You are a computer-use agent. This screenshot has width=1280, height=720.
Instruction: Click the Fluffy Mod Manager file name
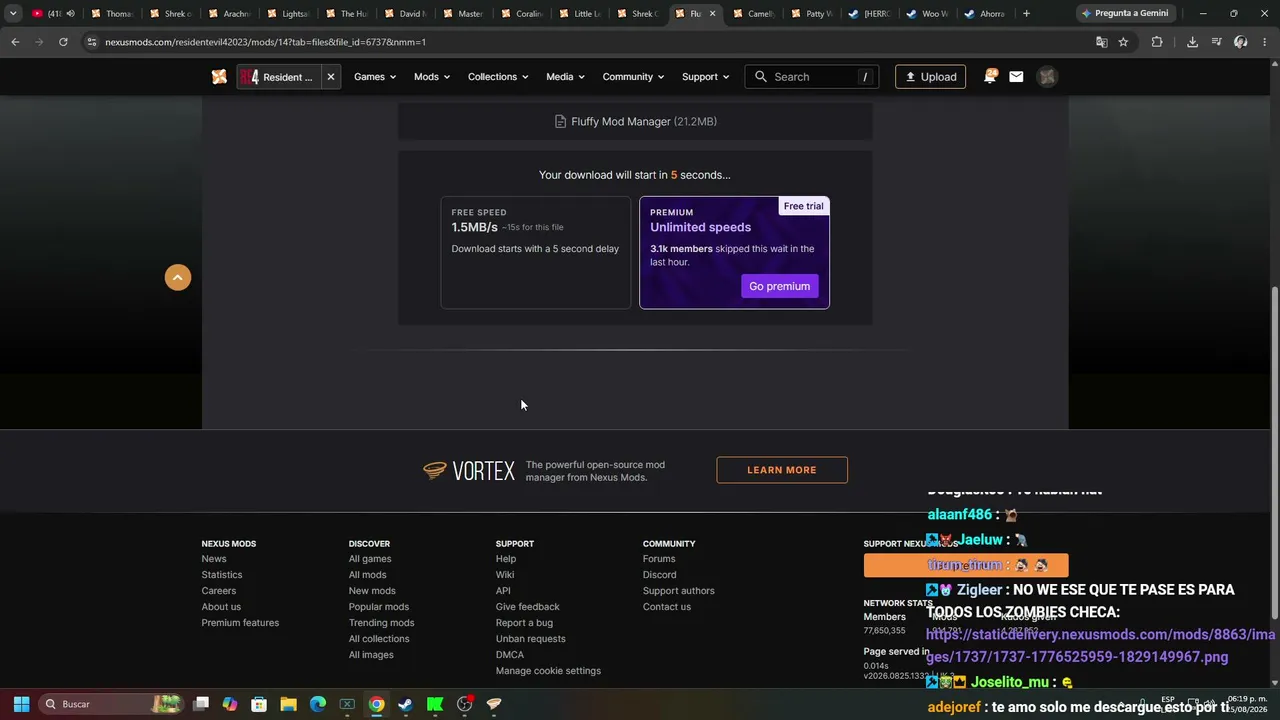pos(621,122)
